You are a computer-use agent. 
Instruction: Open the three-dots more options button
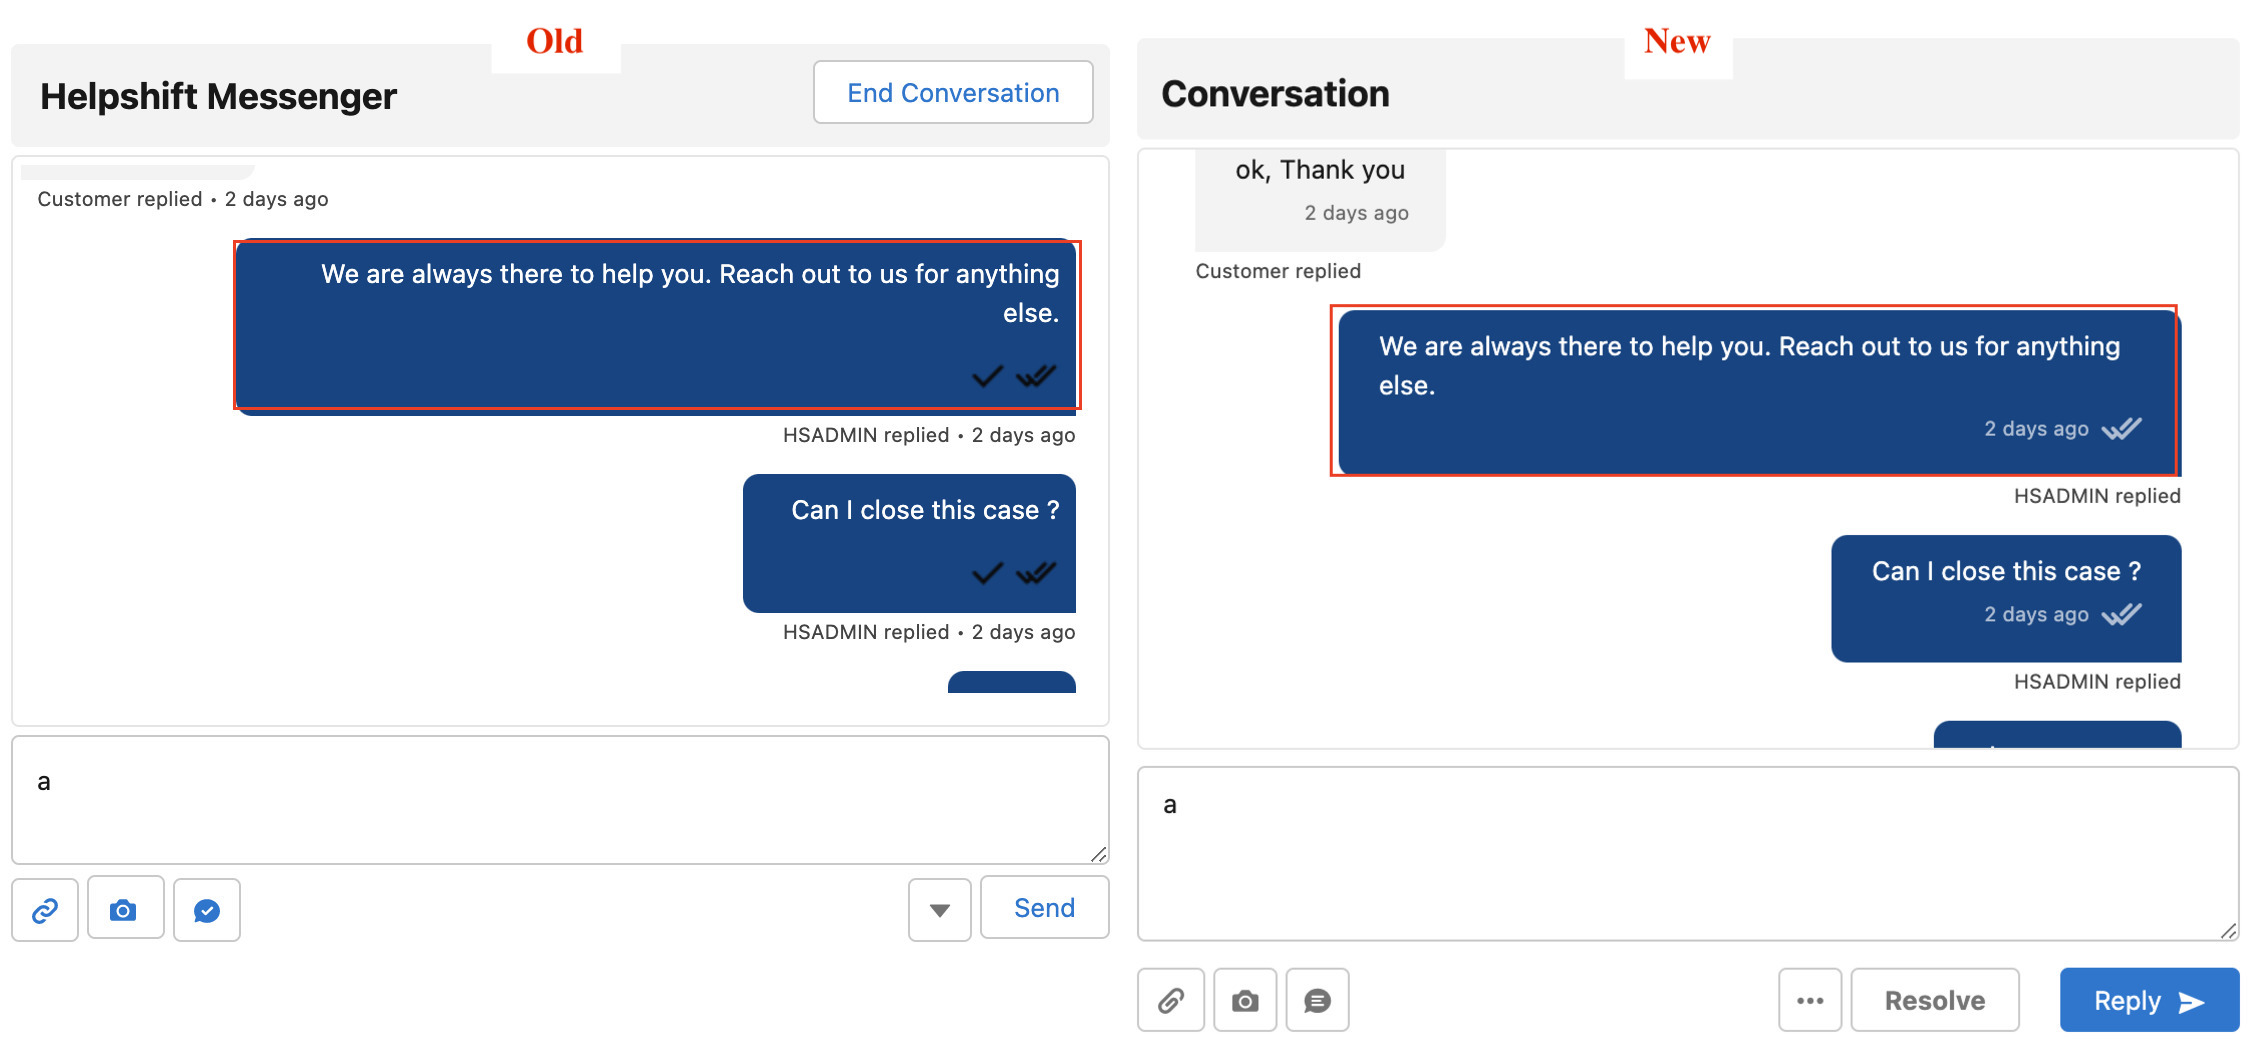point(1809,1000)
